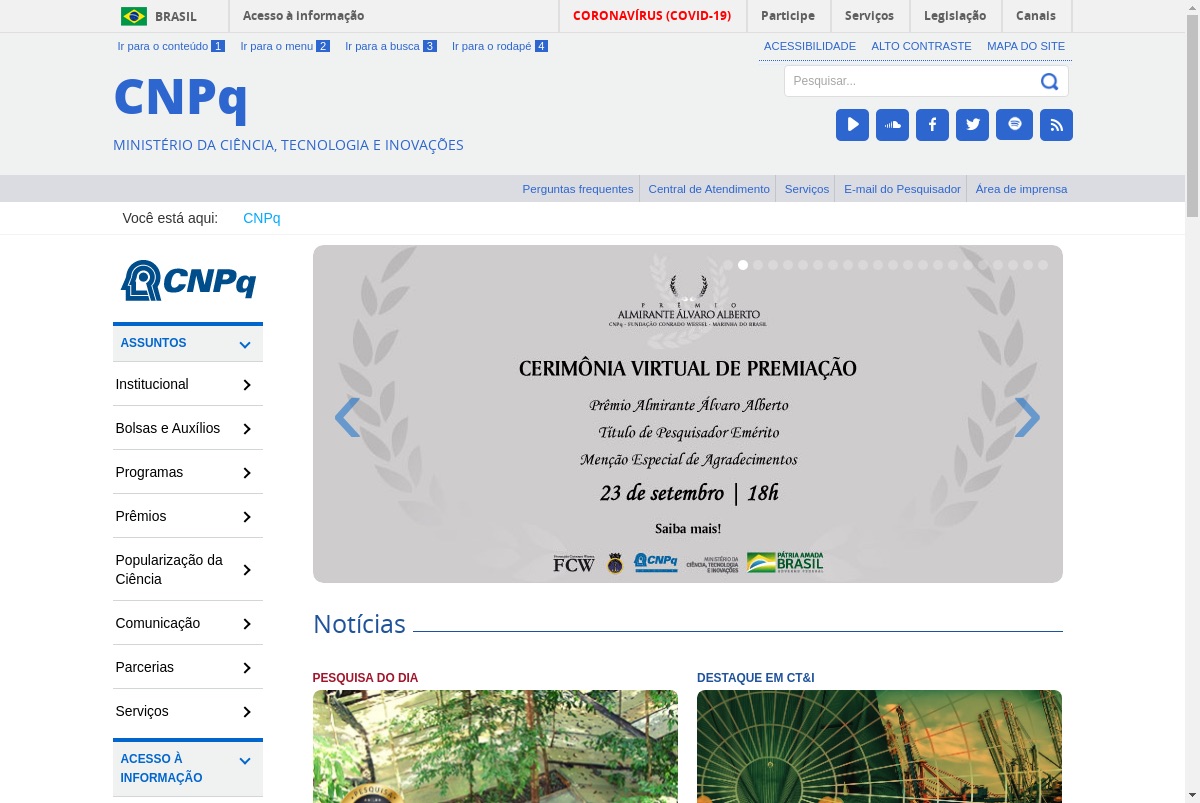Open MAPA DO SITE link
This screenshot has height=803, width=1200.
pyautogui.click(x=1026, y=46)
